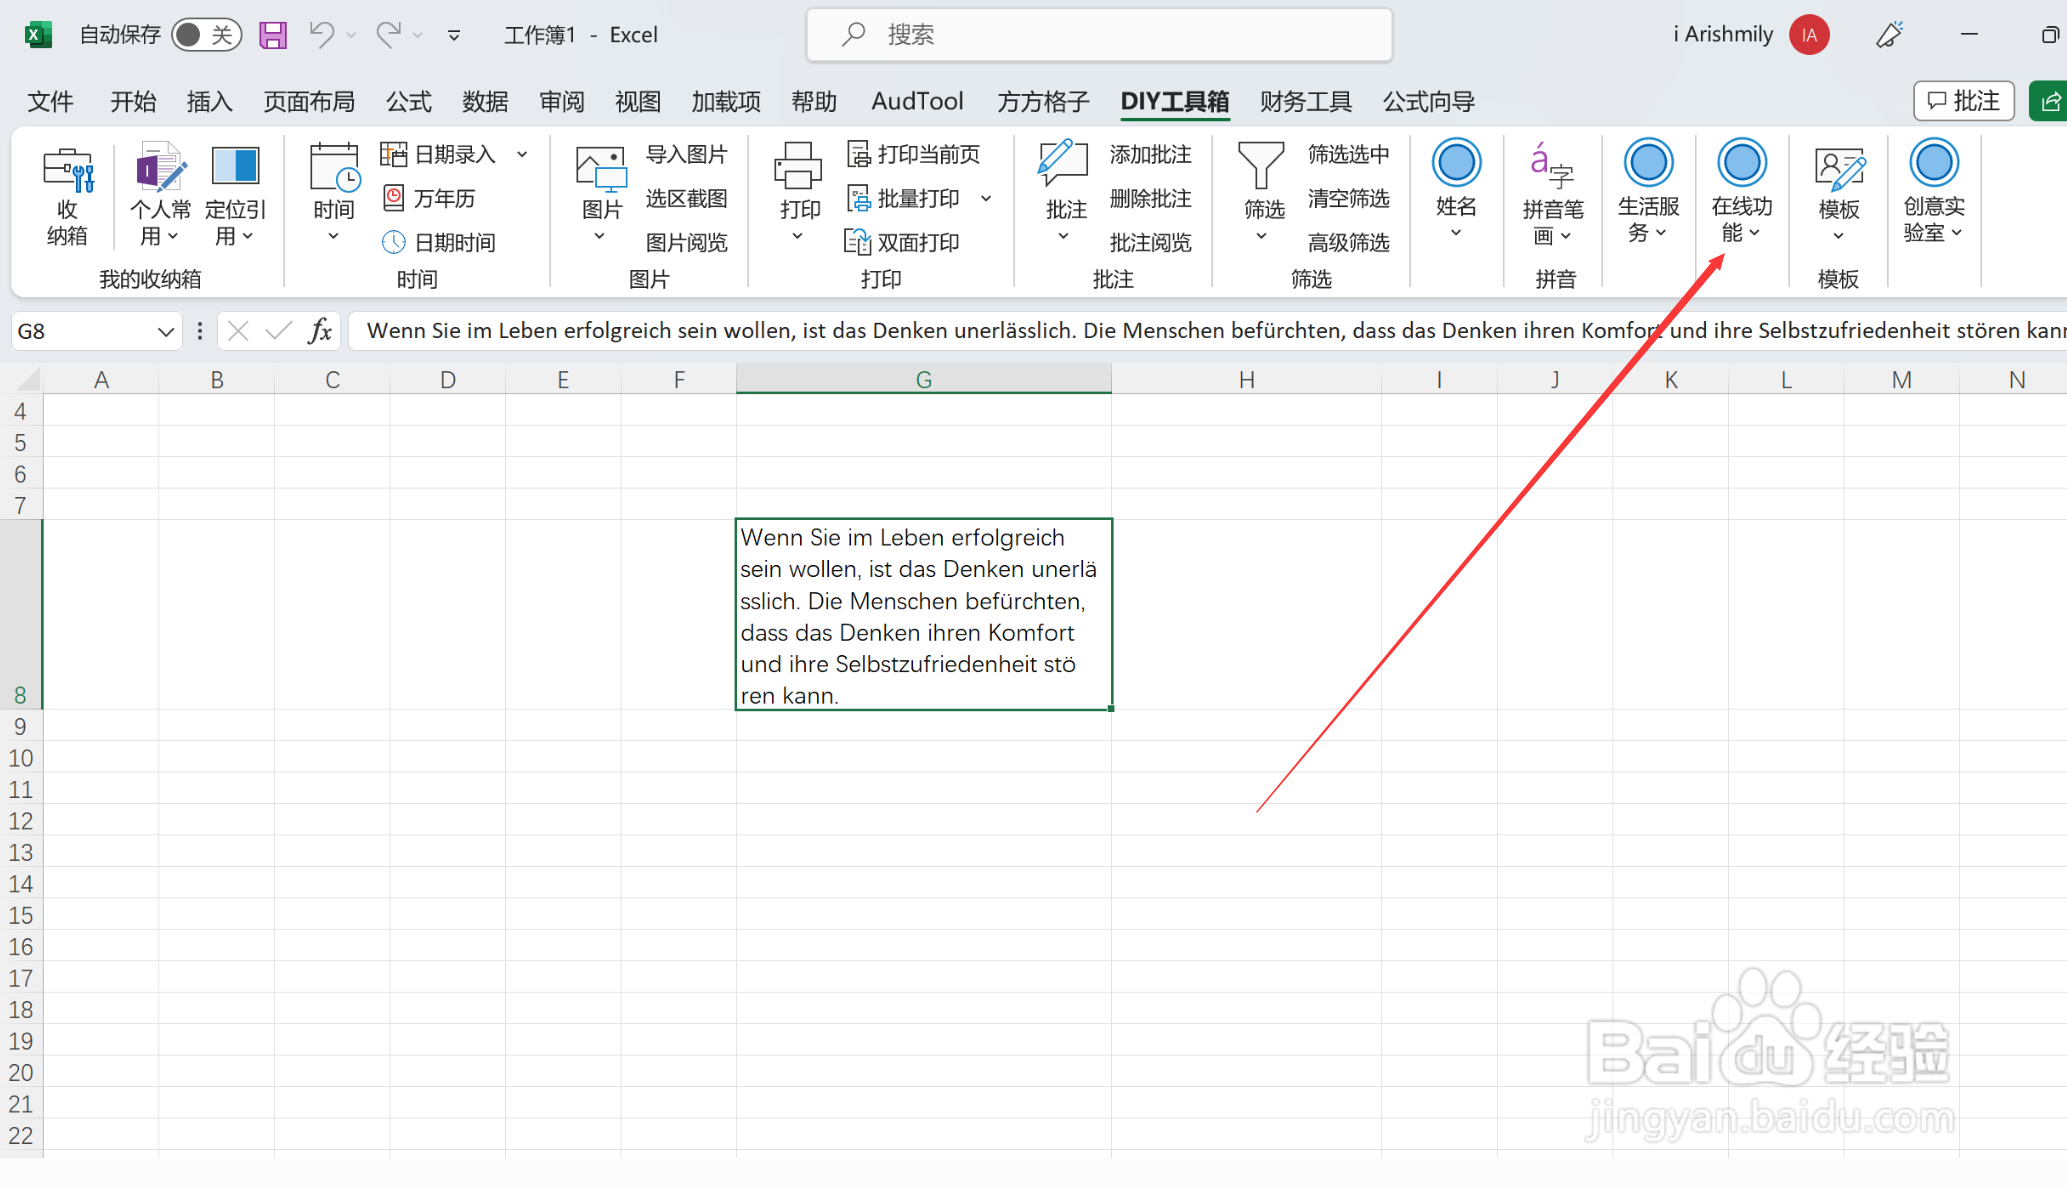2067x1188 pixels.
Task: Expand the 日期录入 dropdown arrow
Action: pos(522,154)
